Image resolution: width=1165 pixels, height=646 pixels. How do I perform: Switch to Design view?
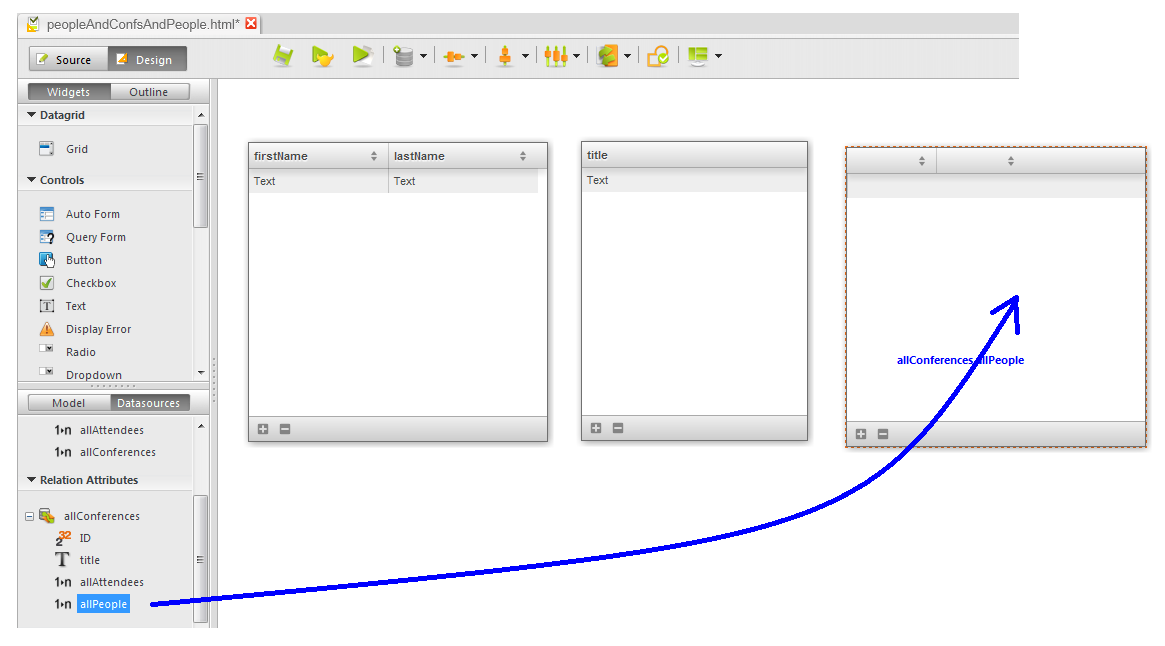pyautogui.click(x=147, y=59)
